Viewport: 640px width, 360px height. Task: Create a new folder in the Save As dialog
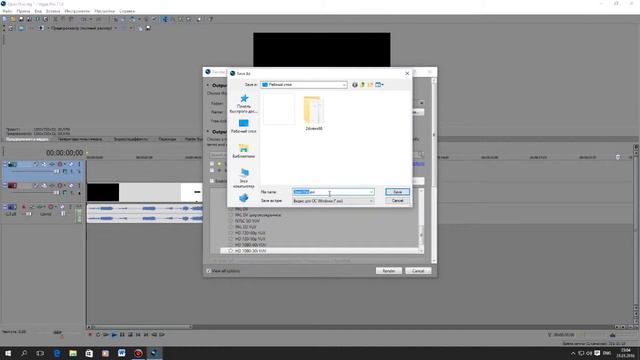[x=371, y=85]
